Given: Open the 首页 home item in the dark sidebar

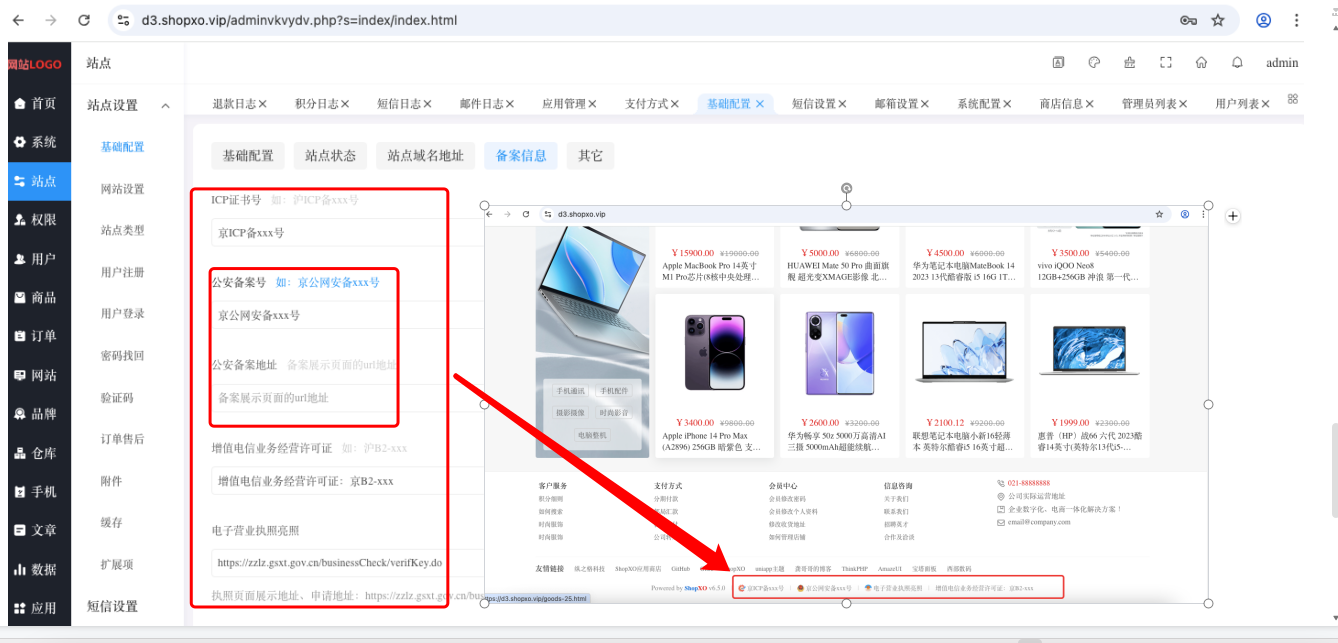Looking at the screenshot, I should 35,103.
